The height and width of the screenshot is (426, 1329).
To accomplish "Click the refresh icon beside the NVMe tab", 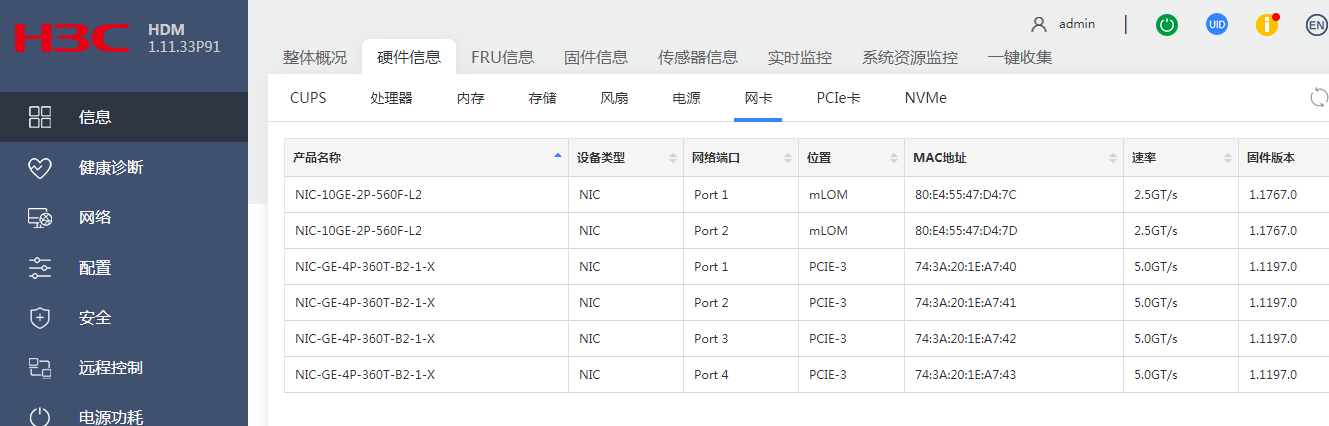I will 1319,97.
